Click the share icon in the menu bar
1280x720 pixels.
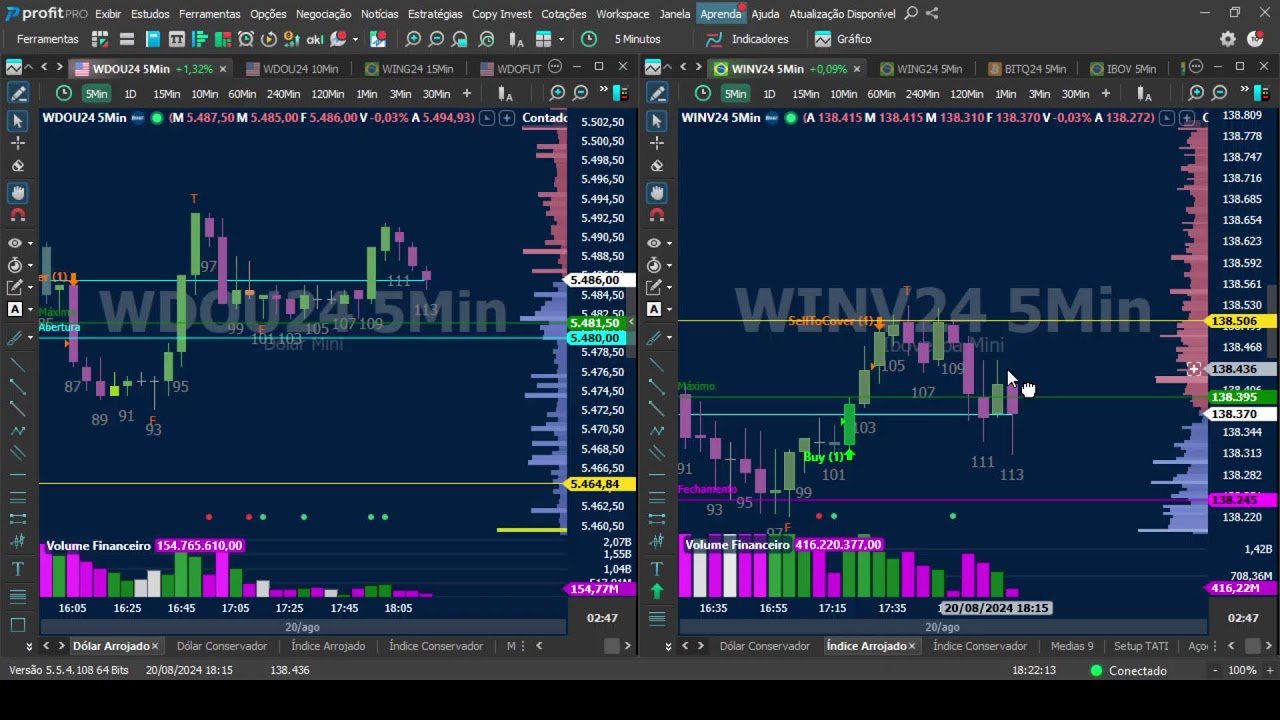pyautogui.click(x=932, y=14)
